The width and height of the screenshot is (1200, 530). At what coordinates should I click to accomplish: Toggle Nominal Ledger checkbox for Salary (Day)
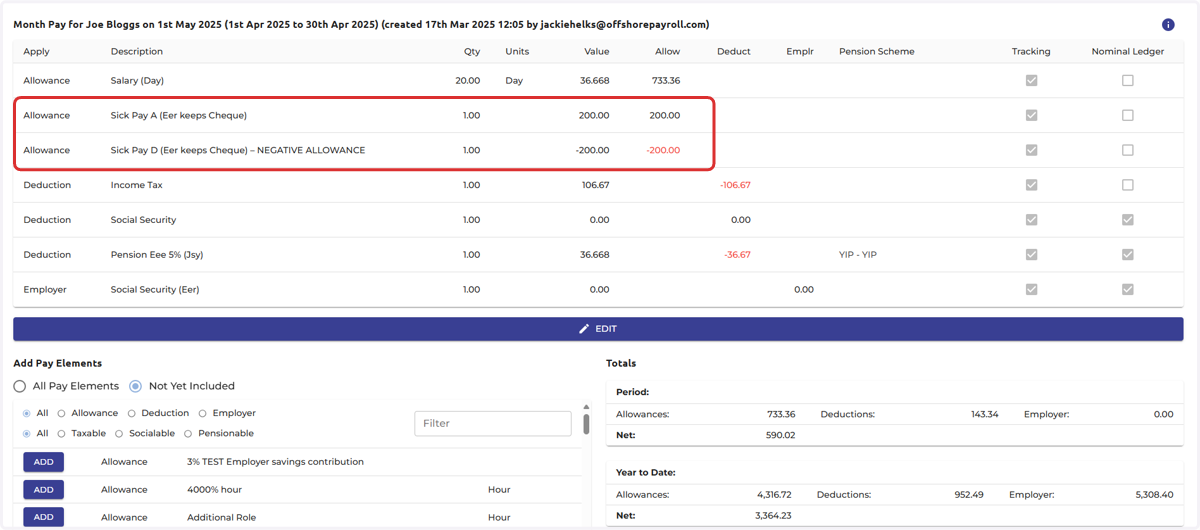pos(1128,81)
